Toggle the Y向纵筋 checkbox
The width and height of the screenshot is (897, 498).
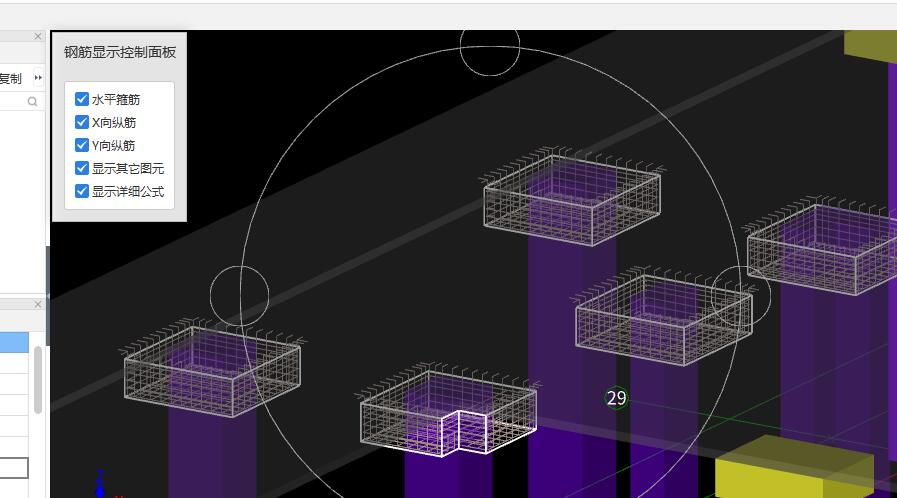point(82,145)
